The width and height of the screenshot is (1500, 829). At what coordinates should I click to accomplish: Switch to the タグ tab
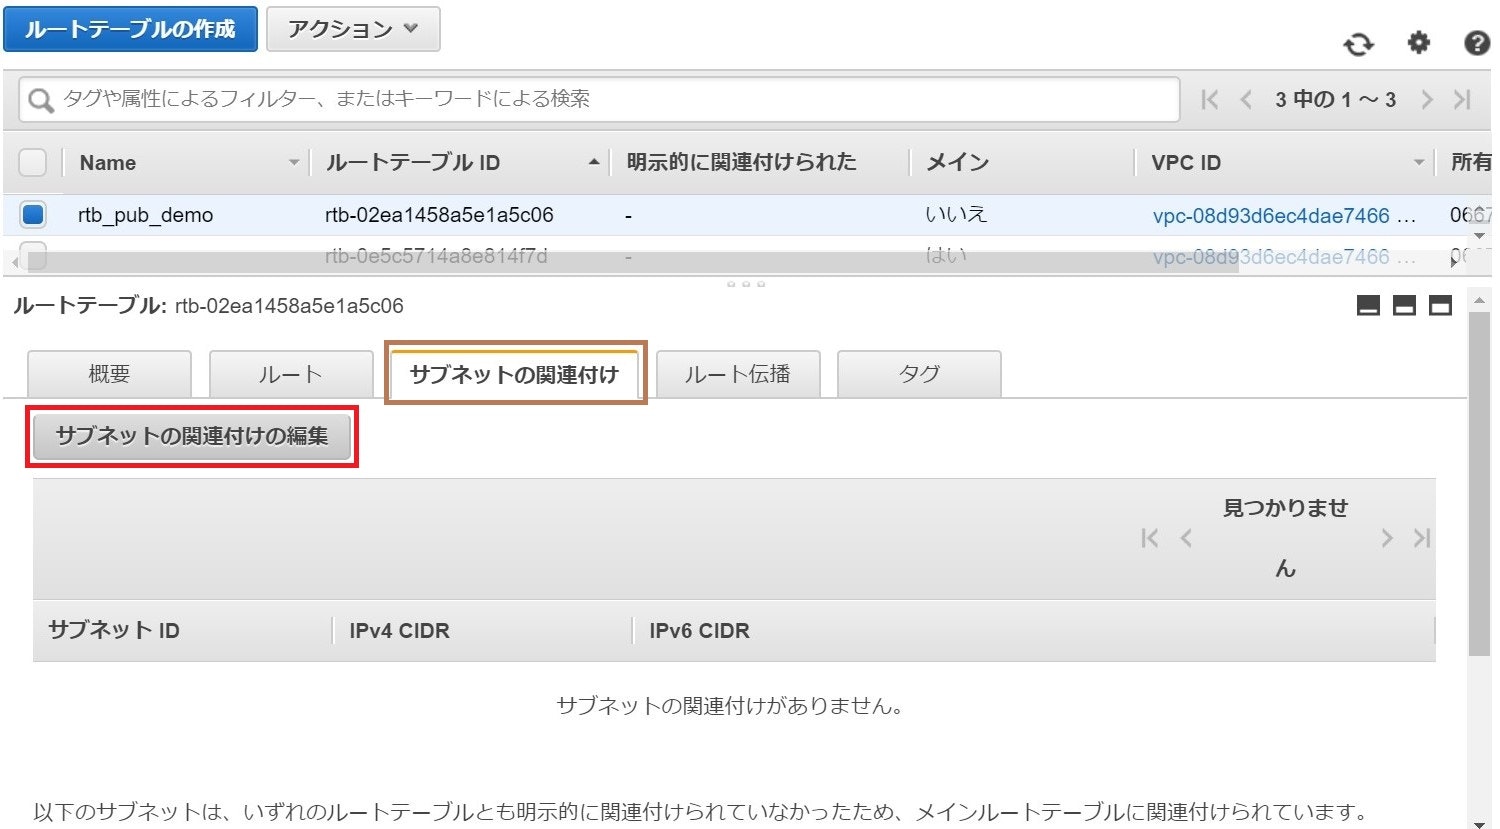(x=919, y=374)
